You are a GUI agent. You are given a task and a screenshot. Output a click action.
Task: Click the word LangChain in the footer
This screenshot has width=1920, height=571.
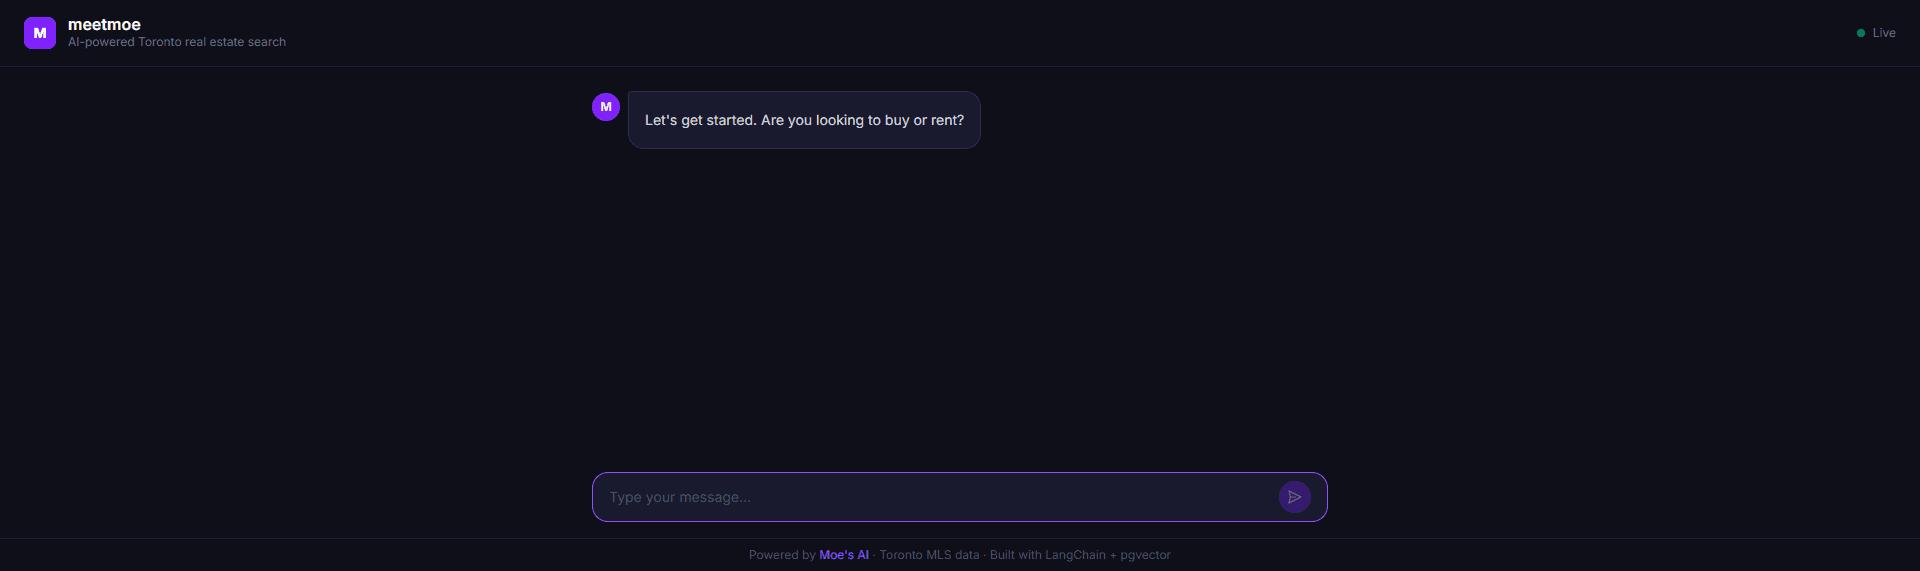(x=1075, y=555)
